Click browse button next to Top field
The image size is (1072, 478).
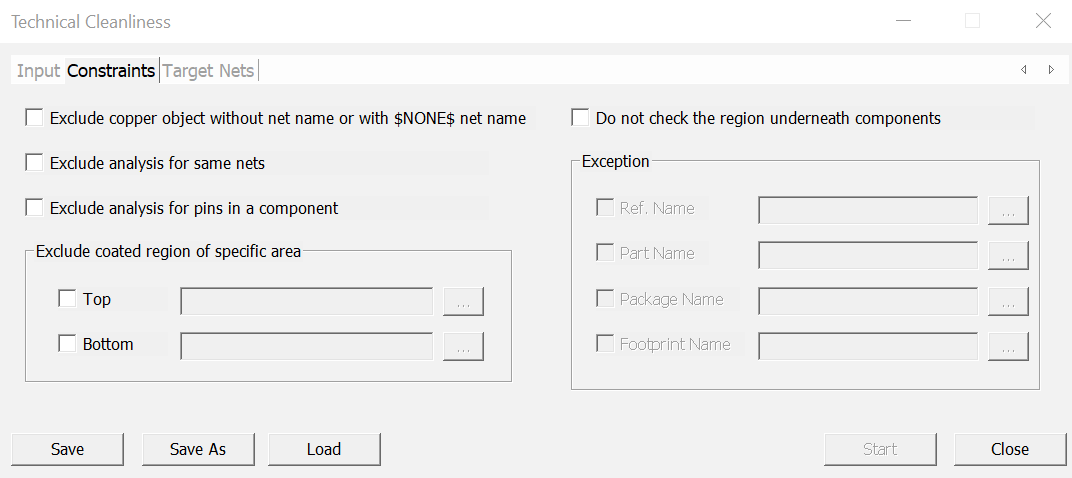(x=464, y=301)
